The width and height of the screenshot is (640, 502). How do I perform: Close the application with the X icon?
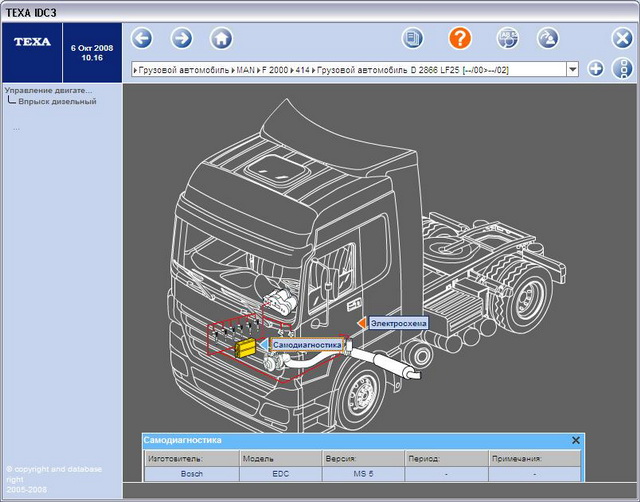(622, 39)
